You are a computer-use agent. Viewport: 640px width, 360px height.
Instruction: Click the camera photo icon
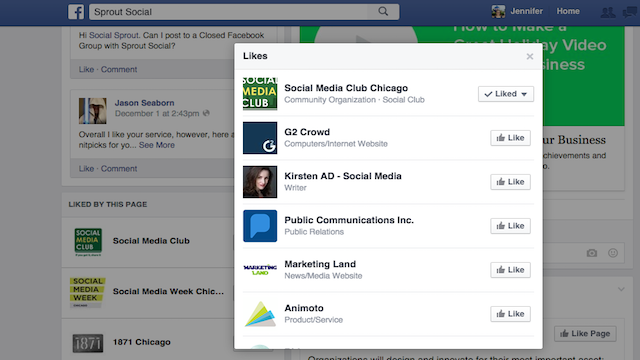pos(592,253)
